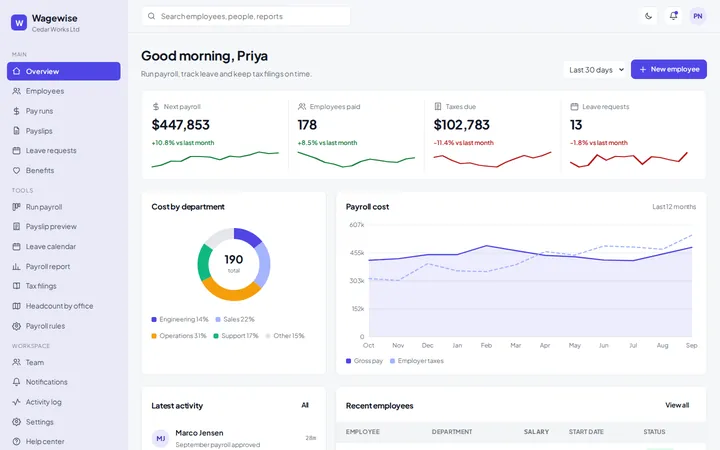Click the Overview home icon in sidebar
The image size is (720, 450).
(x=17, y=71)
